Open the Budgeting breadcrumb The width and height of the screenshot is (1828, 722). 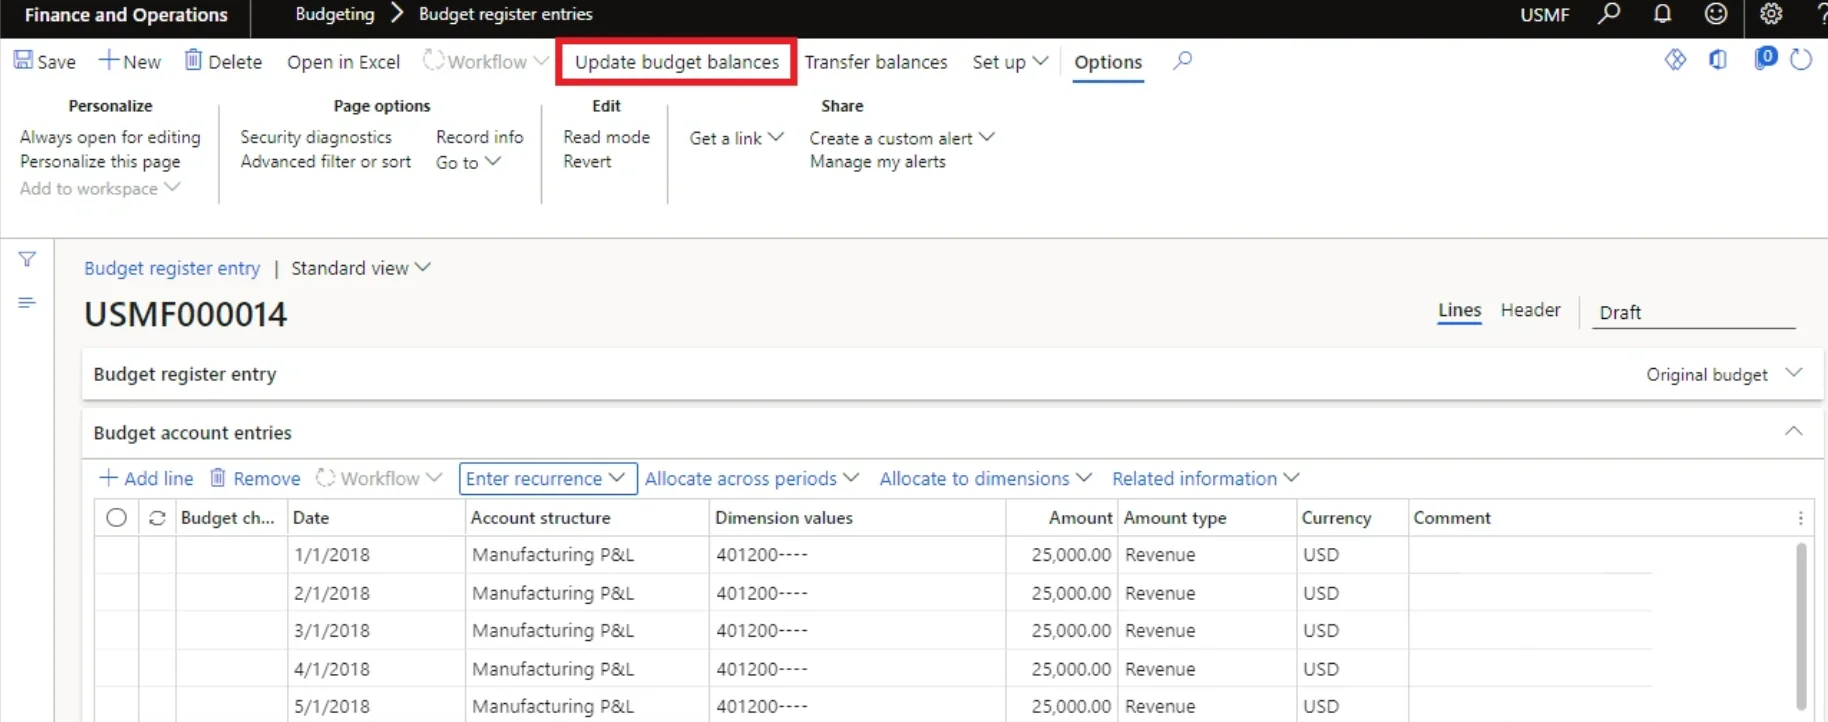tap(335, 14)
